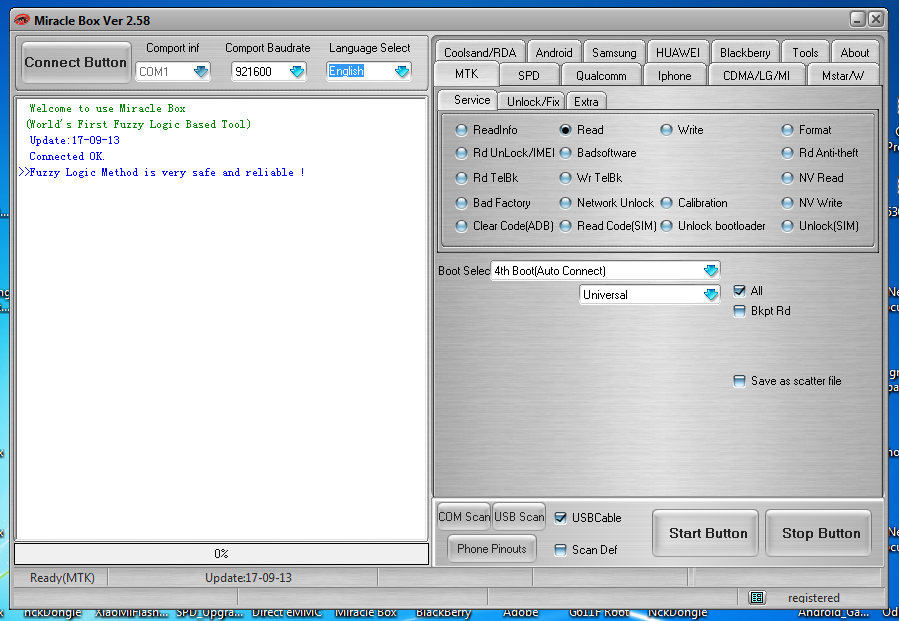Switch to the Coolsand/RDA tab

[480, 52]
